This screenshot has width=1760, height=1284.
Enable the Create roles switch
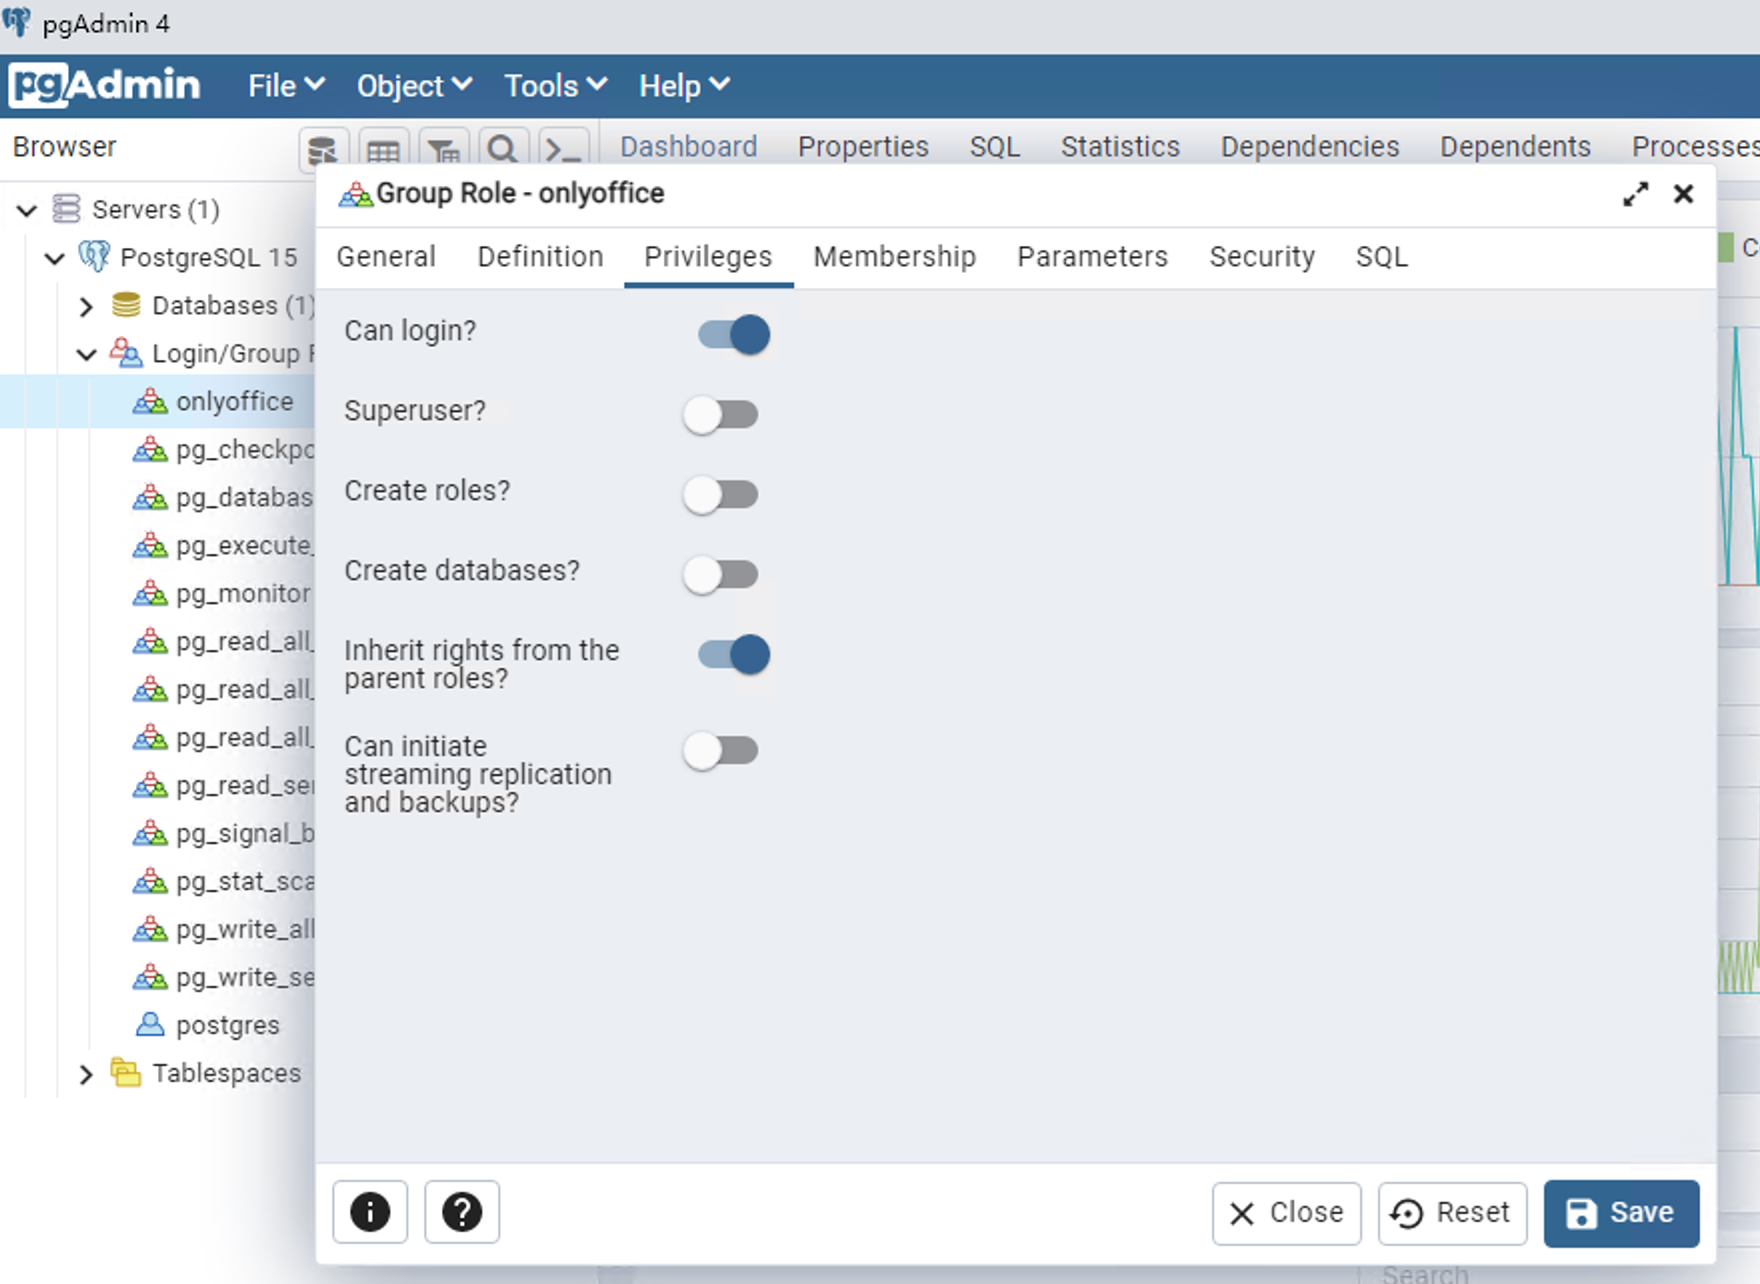[721, 494]
